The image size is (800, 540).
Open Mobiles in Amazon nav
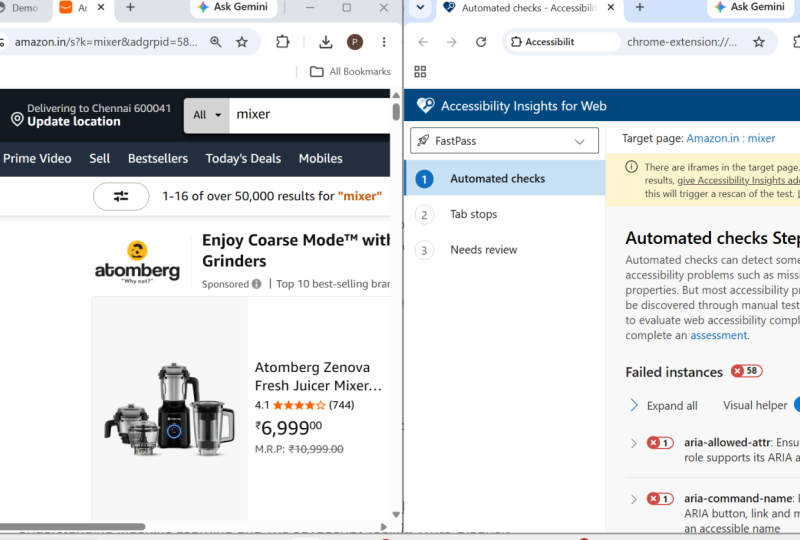pos(320,159)
